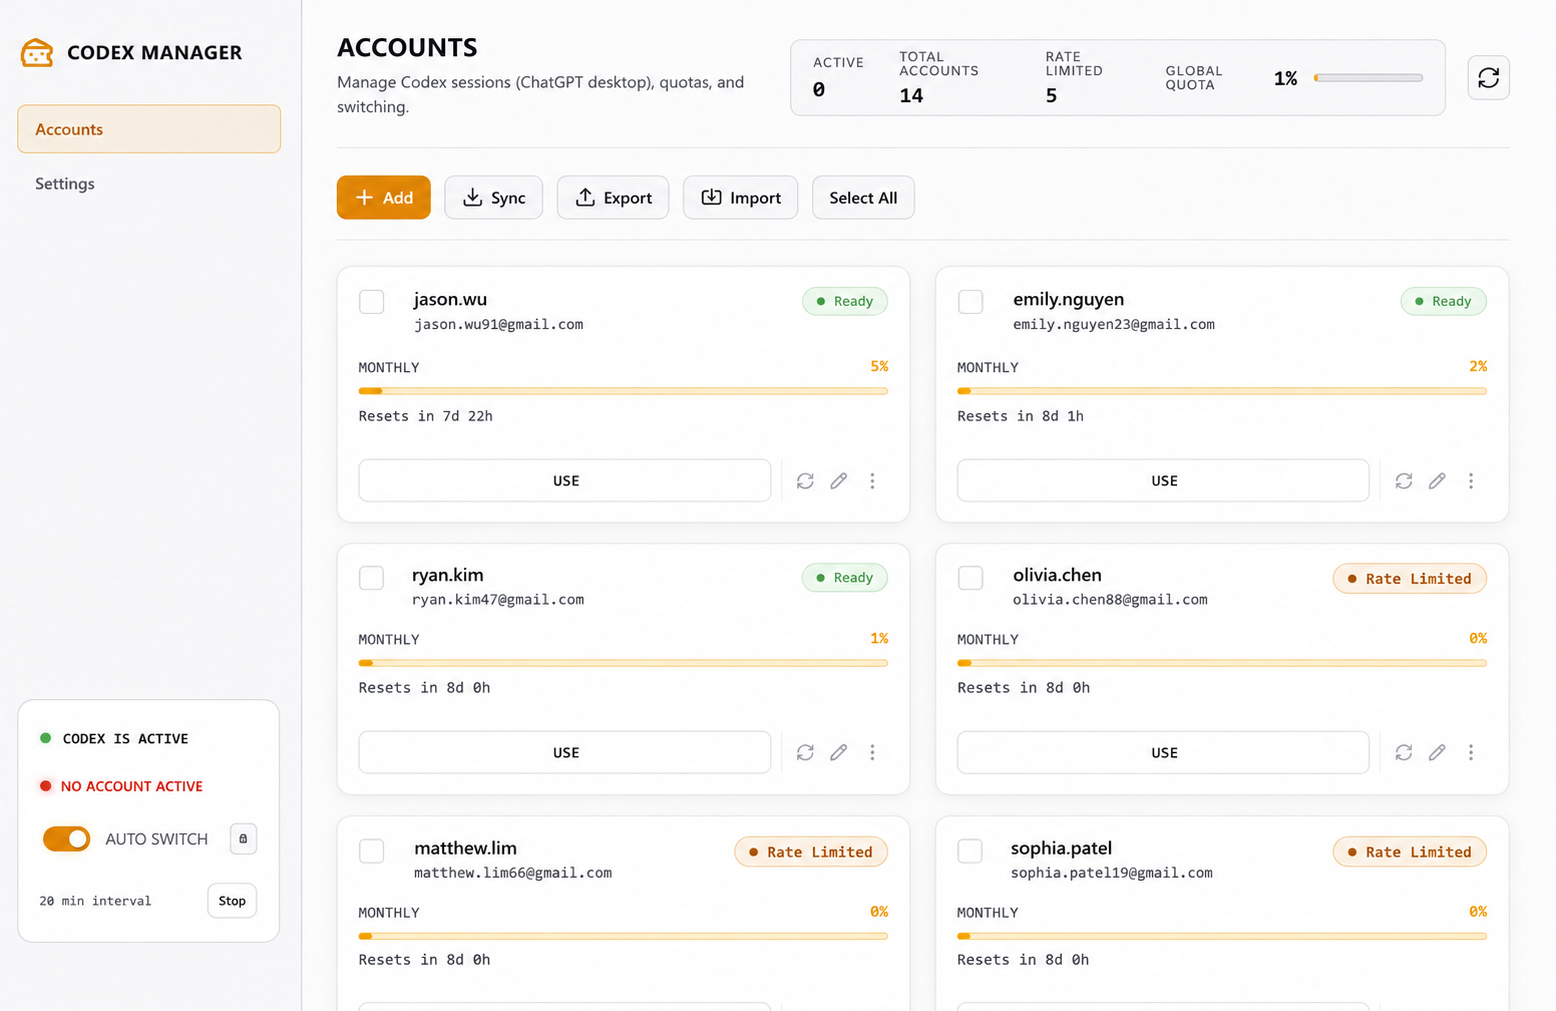Click the Global Quota progress bar
This screenshot has height=1011, width=1556.
click(x=1368, y=78)
